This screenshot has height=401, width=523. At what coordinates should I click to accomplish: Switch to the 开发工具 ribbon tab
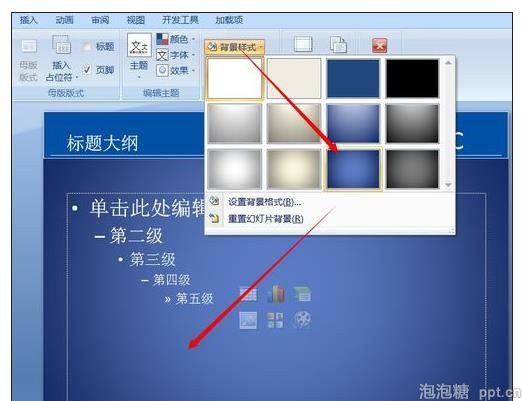point(180,20)
